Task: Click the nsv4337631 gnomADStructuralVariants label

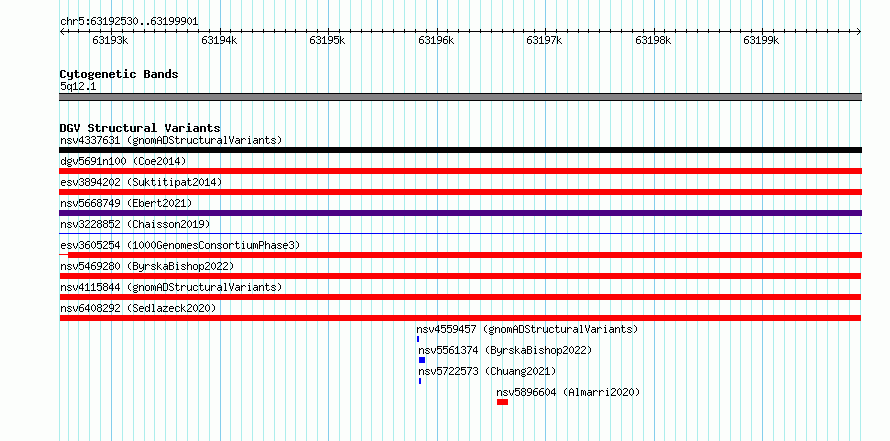Action: coord(171,140)
